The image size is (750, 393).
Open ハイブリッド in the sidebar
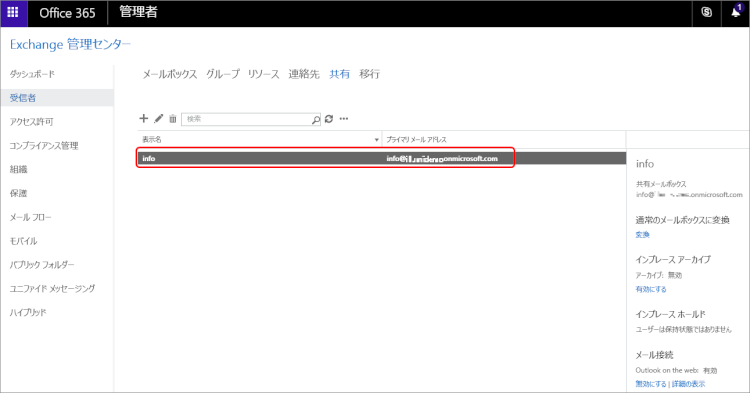coord(28,312)
